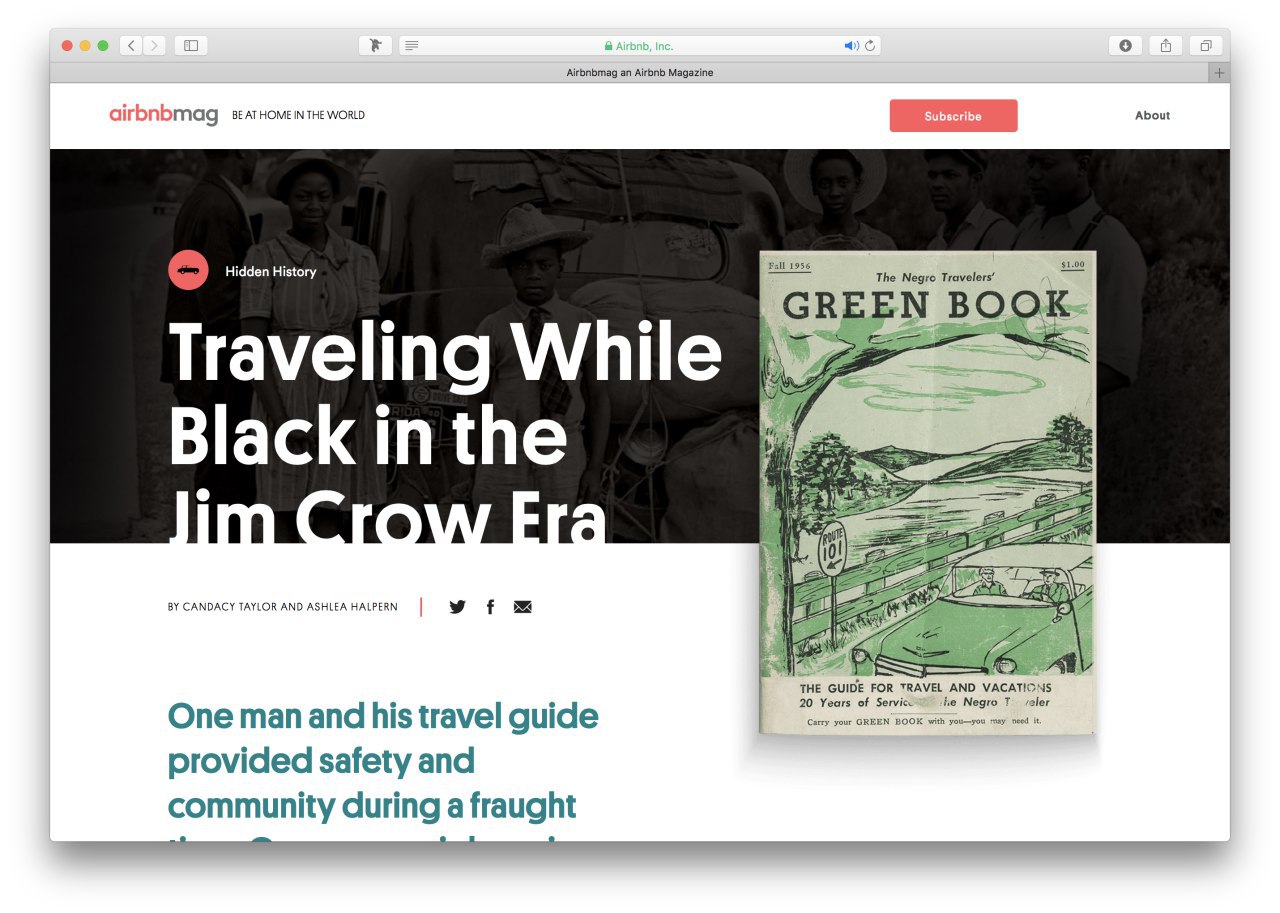Screen dimensions: 1280x913
Task: Share the article on Twitter
Action: click(457, 606)
